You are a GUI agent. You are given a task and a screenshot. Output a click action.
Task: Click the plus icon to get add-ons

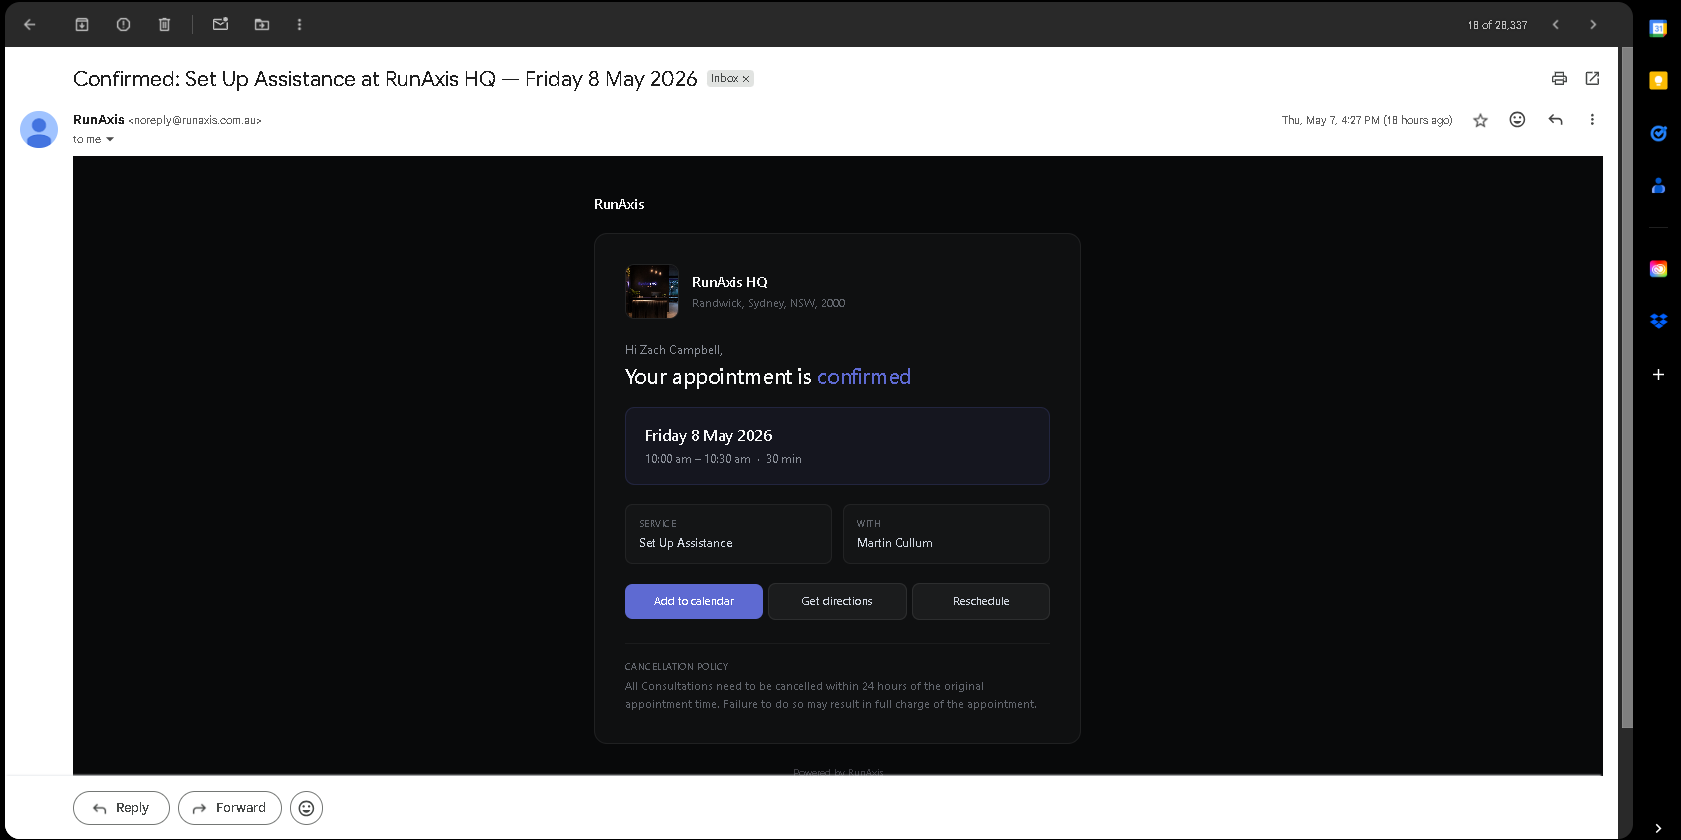click(x=1658, y=375)
